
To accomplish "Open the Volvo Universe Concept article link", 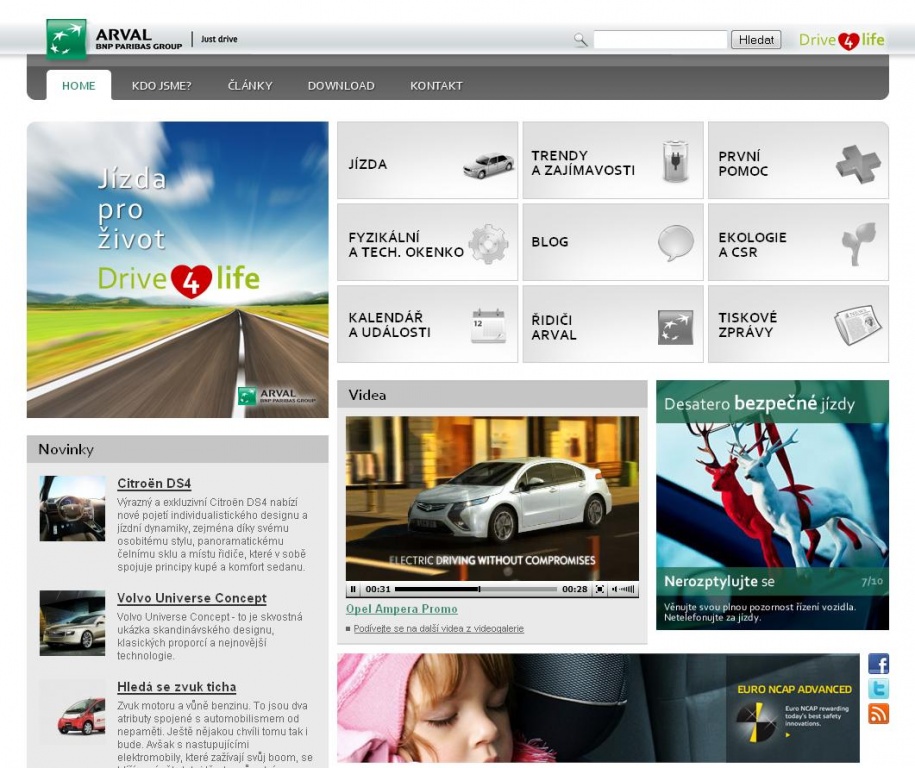I will click(x=191, y=598).
